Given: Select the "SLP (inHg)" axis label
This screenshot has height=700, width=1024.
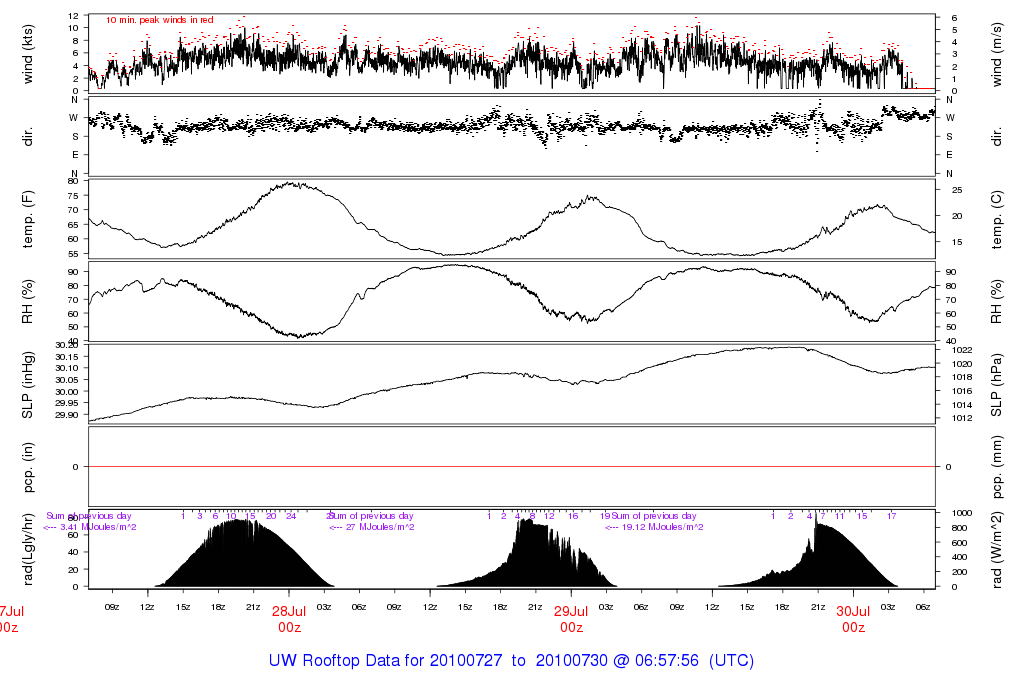Looking at the screenshot, I should [x=27, y=385].
